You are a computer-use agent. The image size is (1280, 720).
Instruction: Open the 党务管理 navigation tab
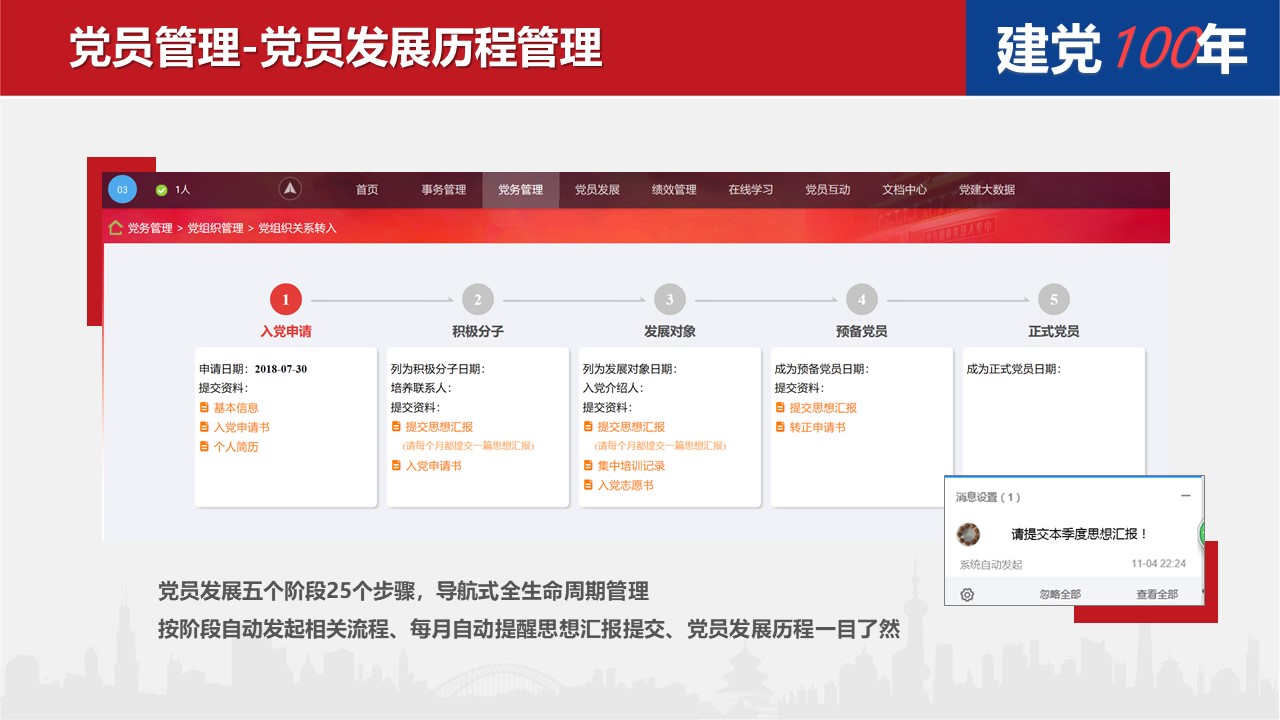click(520, 190)
